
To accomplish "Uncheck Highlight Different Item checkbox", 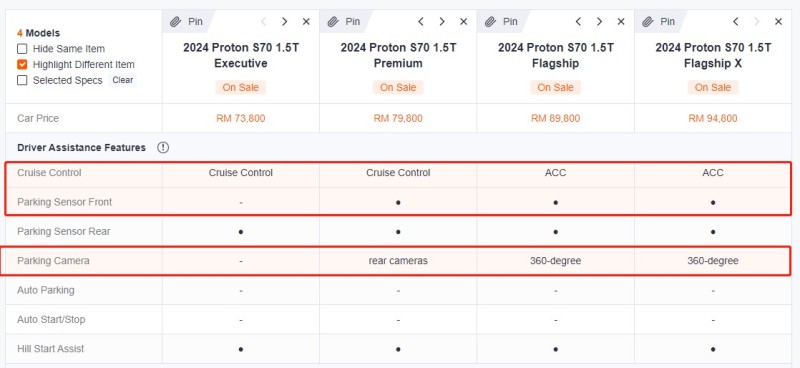I will 22,65.
